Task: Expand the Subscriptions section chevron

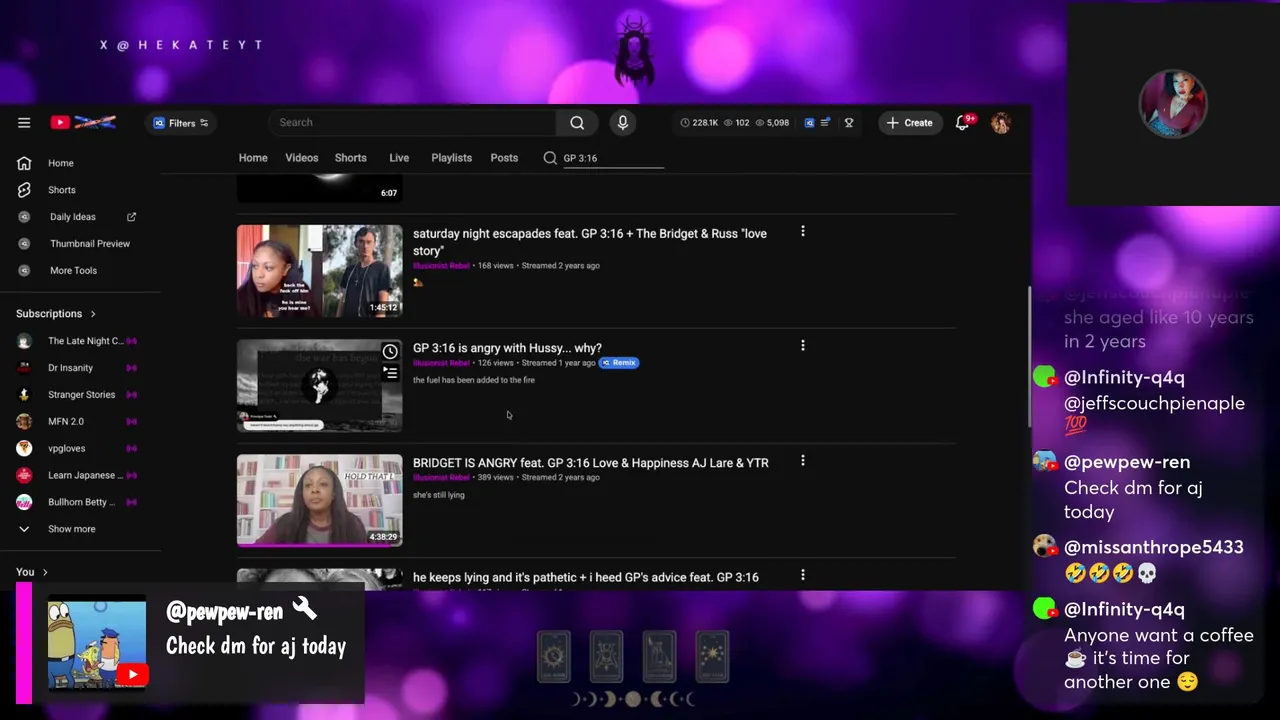Action: [x=93, y=314]
